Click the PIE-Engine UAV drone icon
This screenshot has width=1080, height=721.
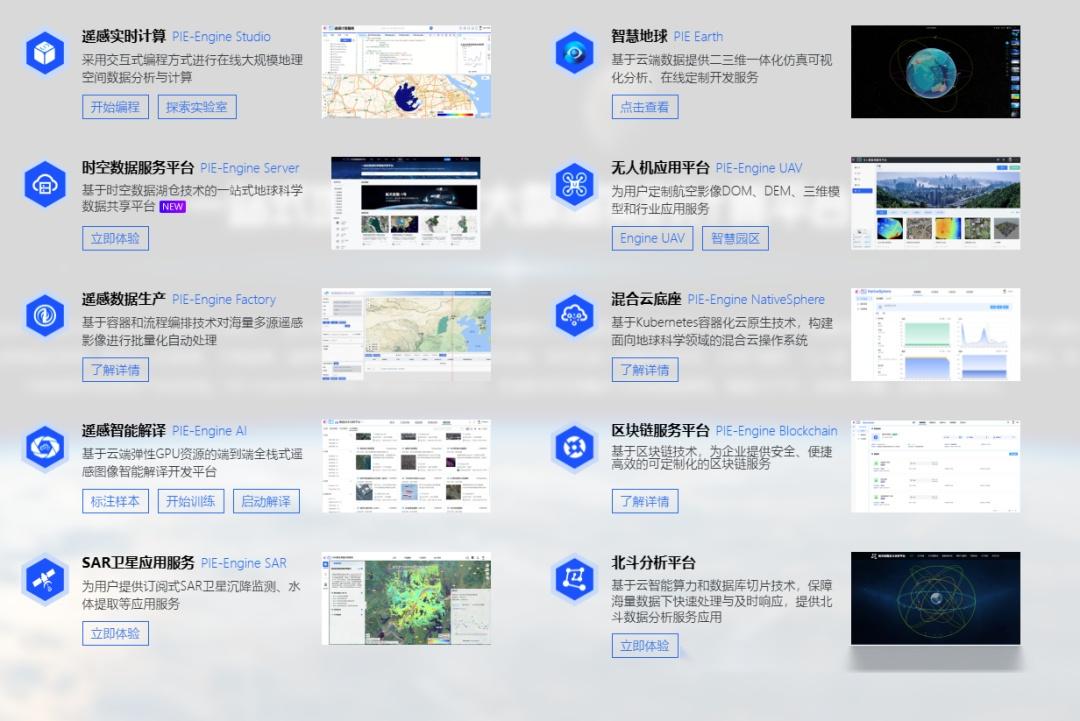574,185
